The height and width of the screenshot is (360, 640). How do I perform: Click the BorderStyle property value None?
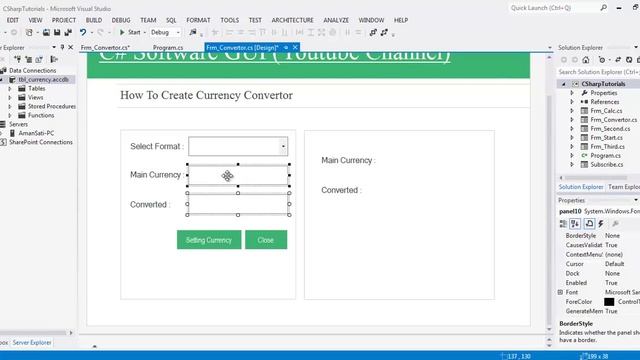612,236
